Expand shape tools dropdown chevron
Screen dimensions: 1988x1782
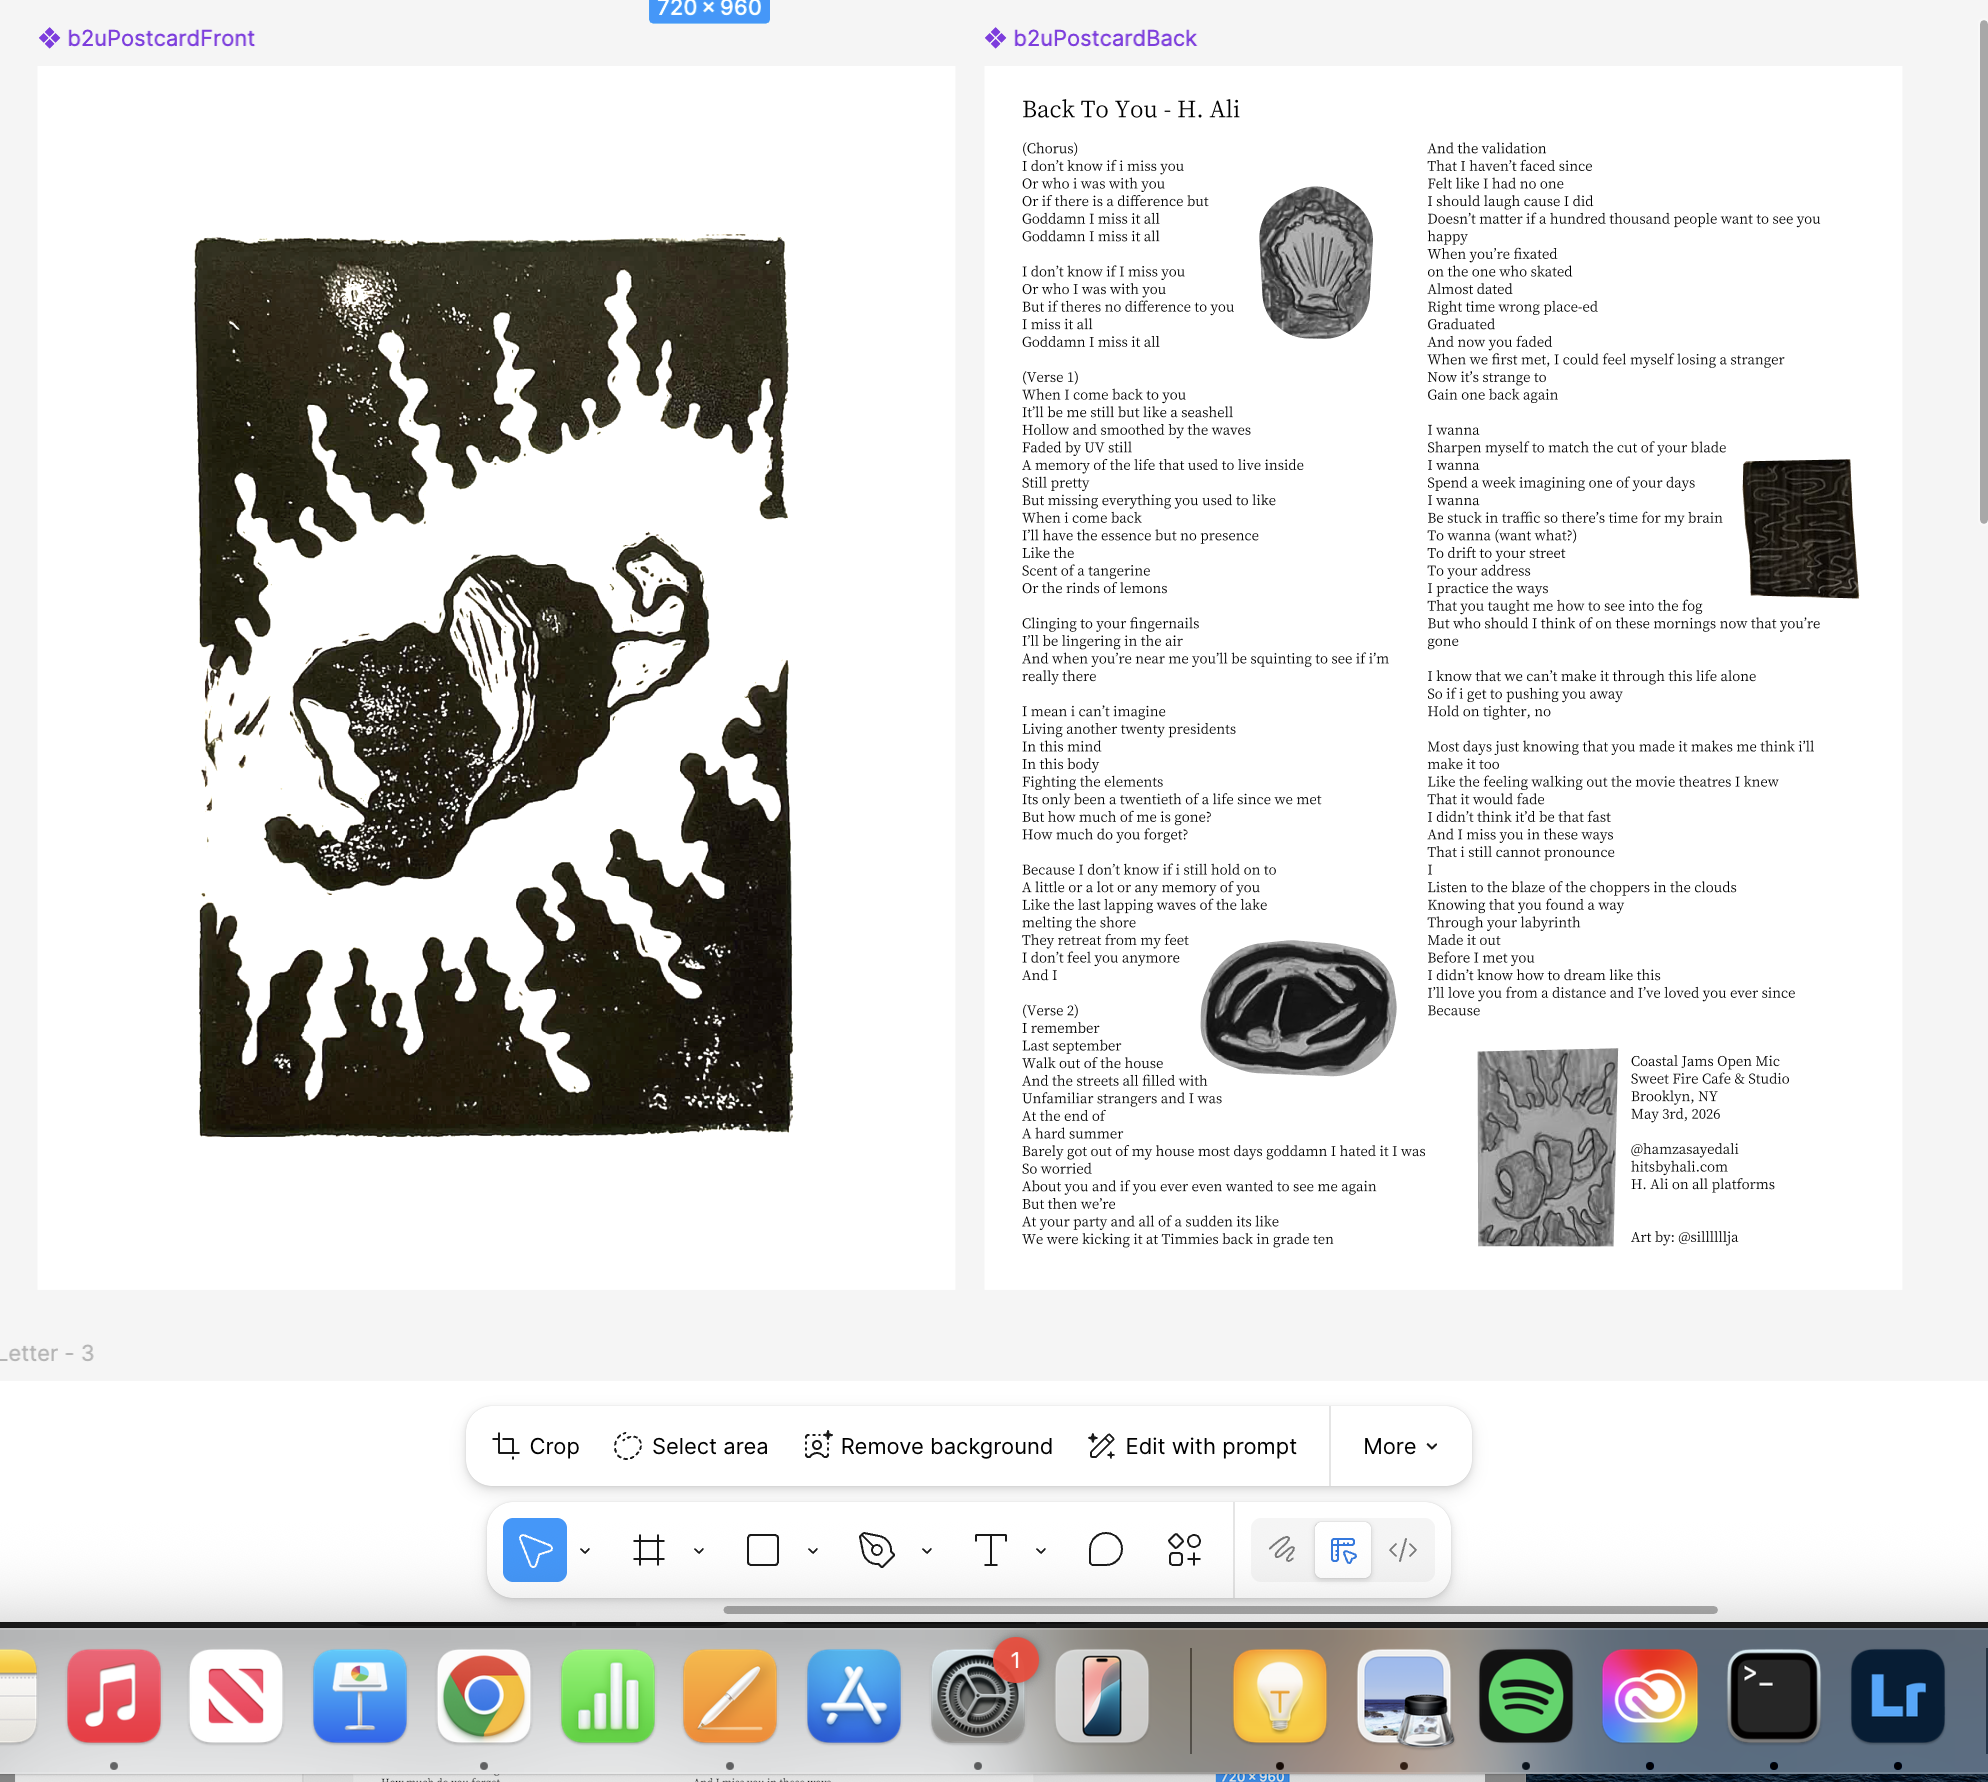(x=813, y=1551)
